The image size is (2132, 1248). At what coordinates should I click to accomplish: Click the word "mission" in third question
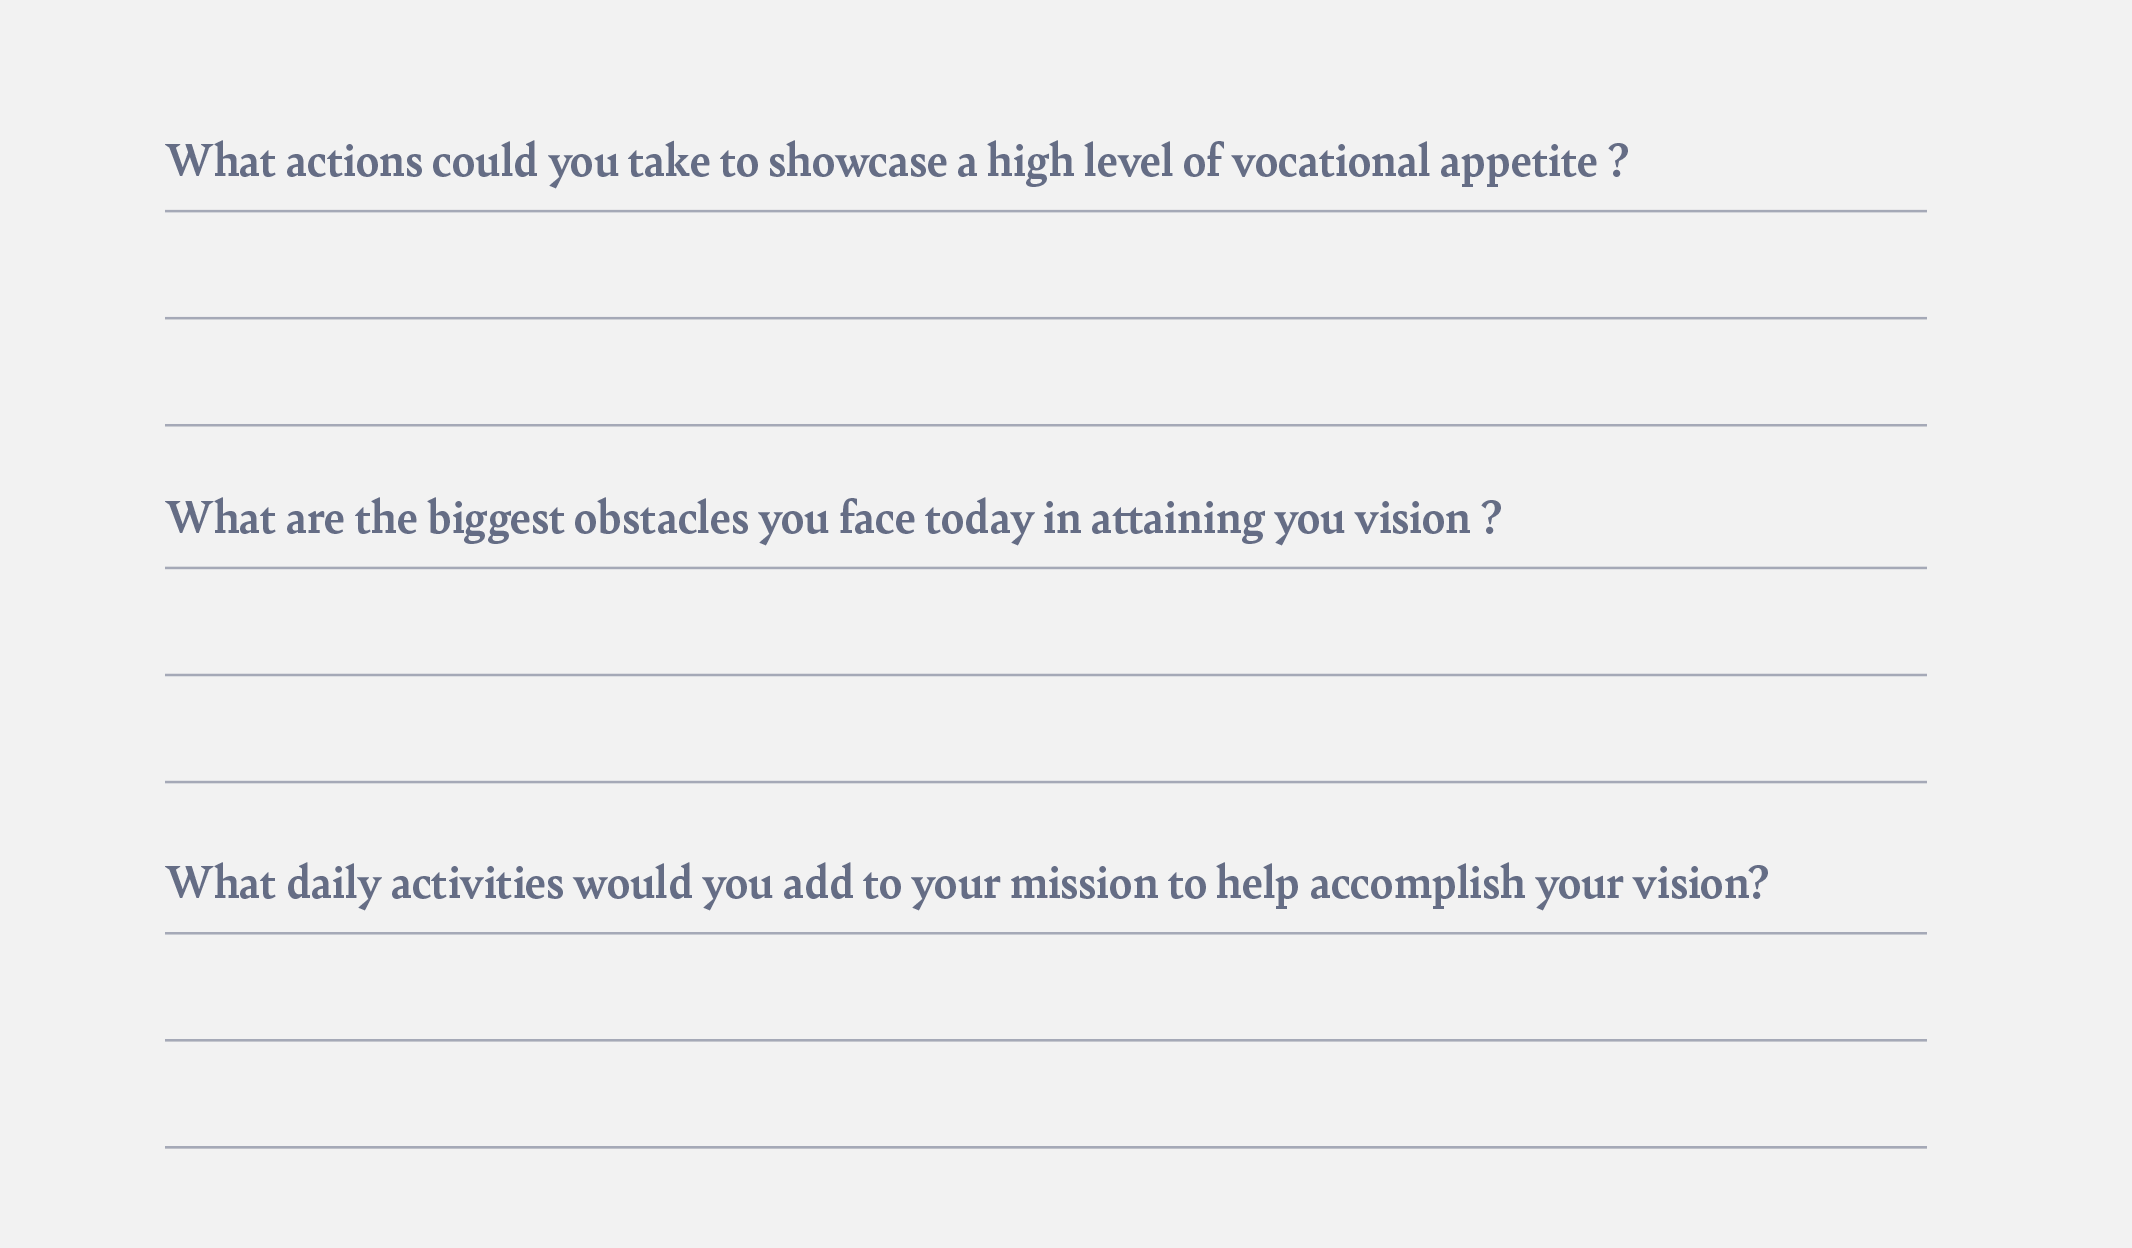[x=1084, y=884]
